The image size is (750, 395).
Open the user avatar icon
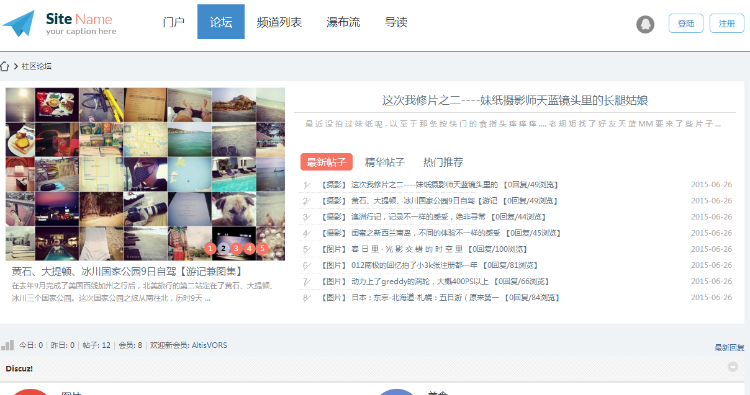click(x=645, y=24)
